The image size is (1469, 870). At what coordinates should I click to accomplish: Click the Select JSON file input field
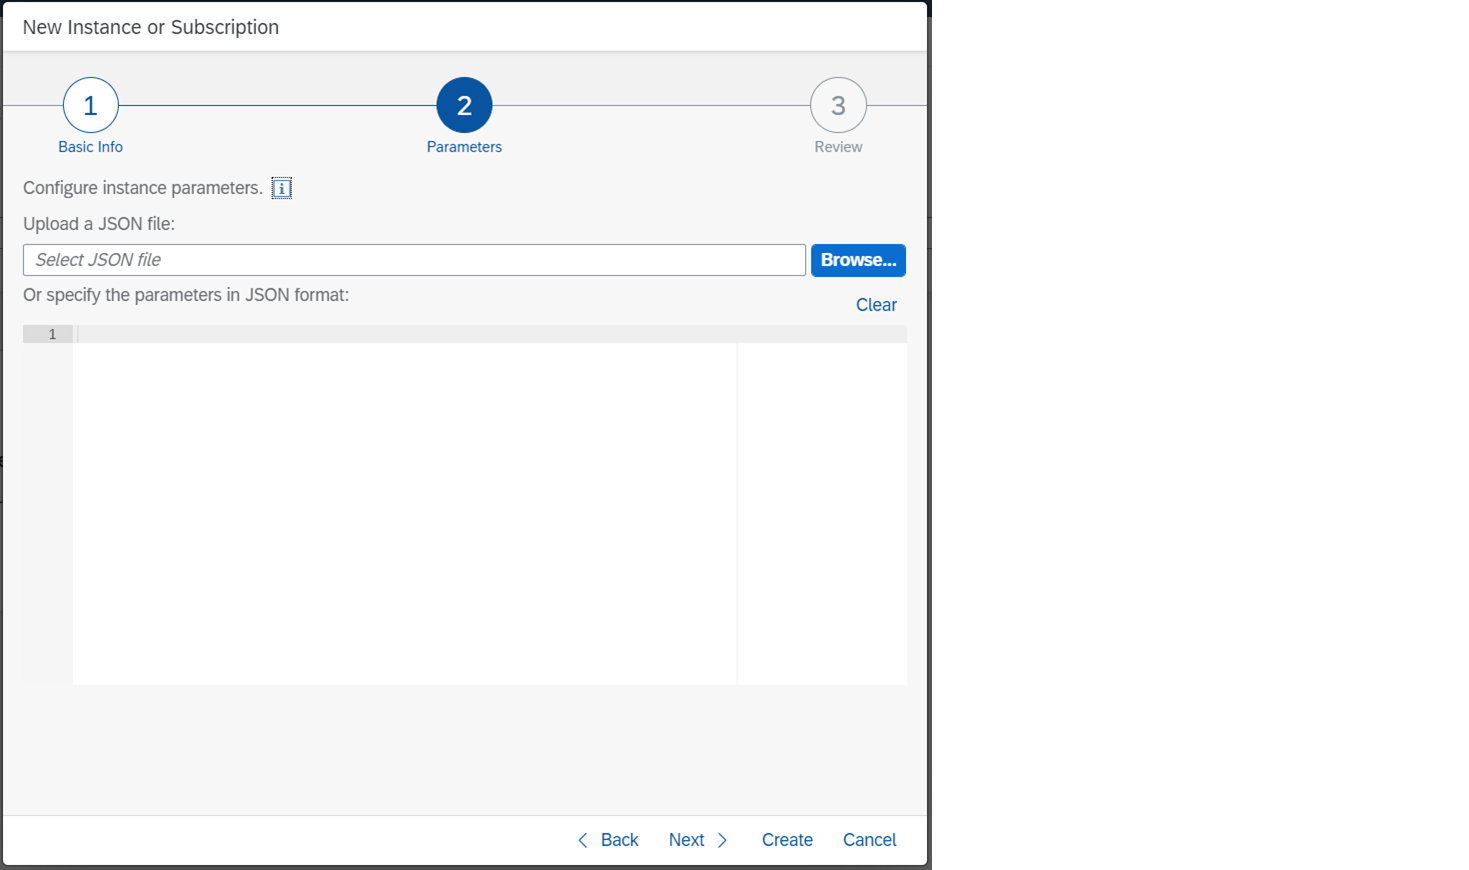(414, 260)
